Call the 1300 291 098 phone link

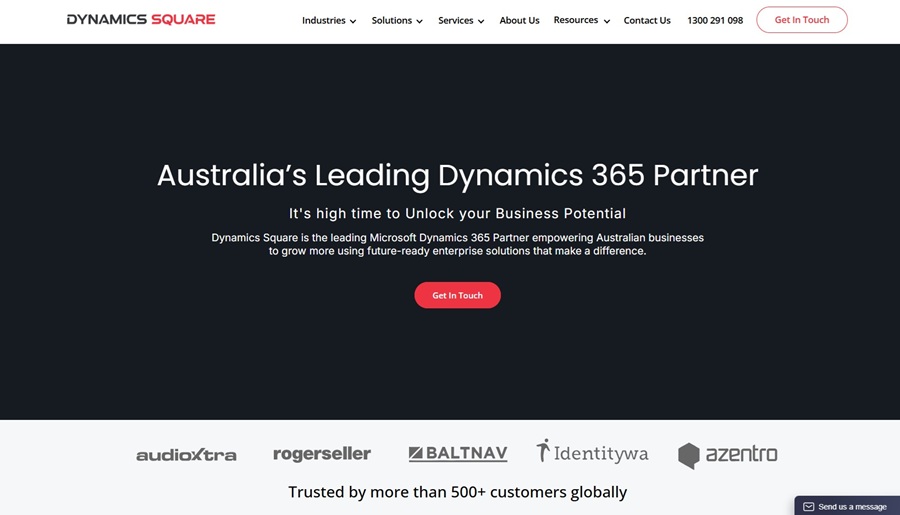pyautogui.click(x=715, y=20)
